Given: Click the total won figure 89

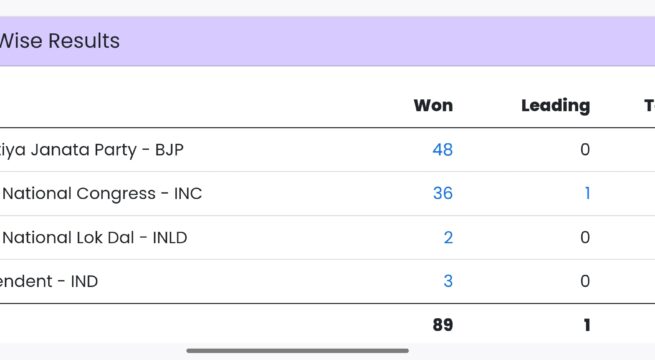Looking at the screenshot, I should tap(443, 325).
